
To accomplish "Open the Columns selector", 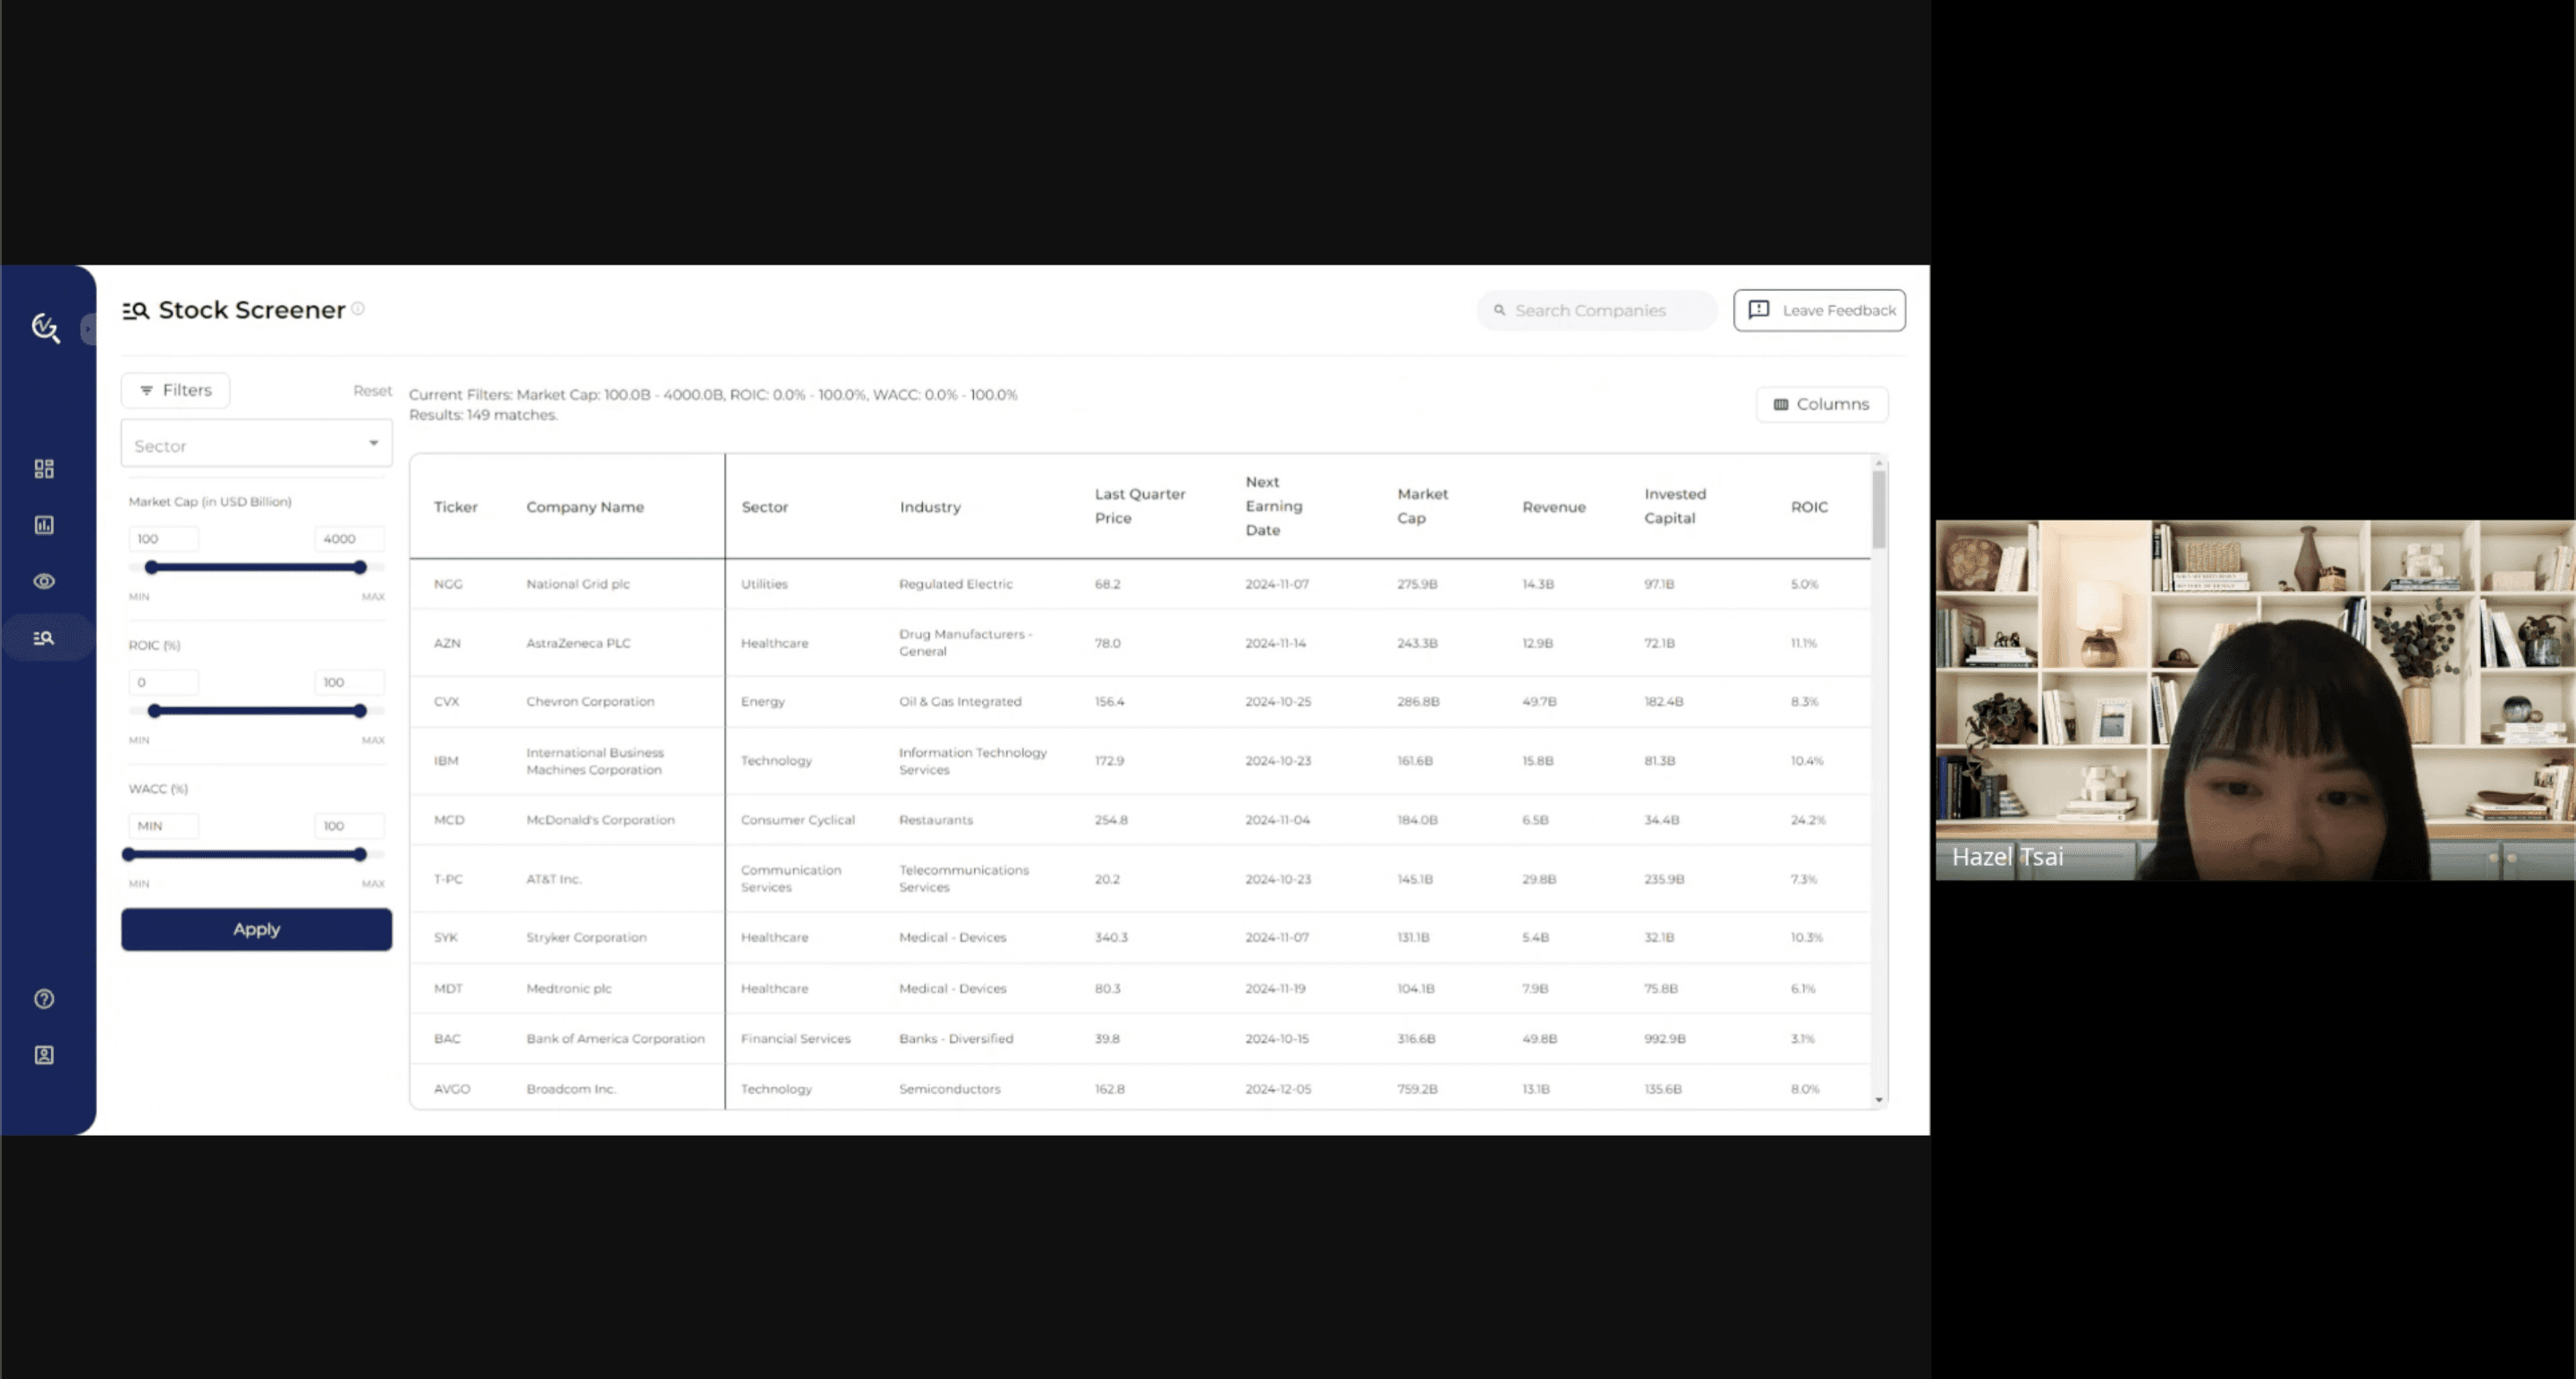I will coord(1821,404).
